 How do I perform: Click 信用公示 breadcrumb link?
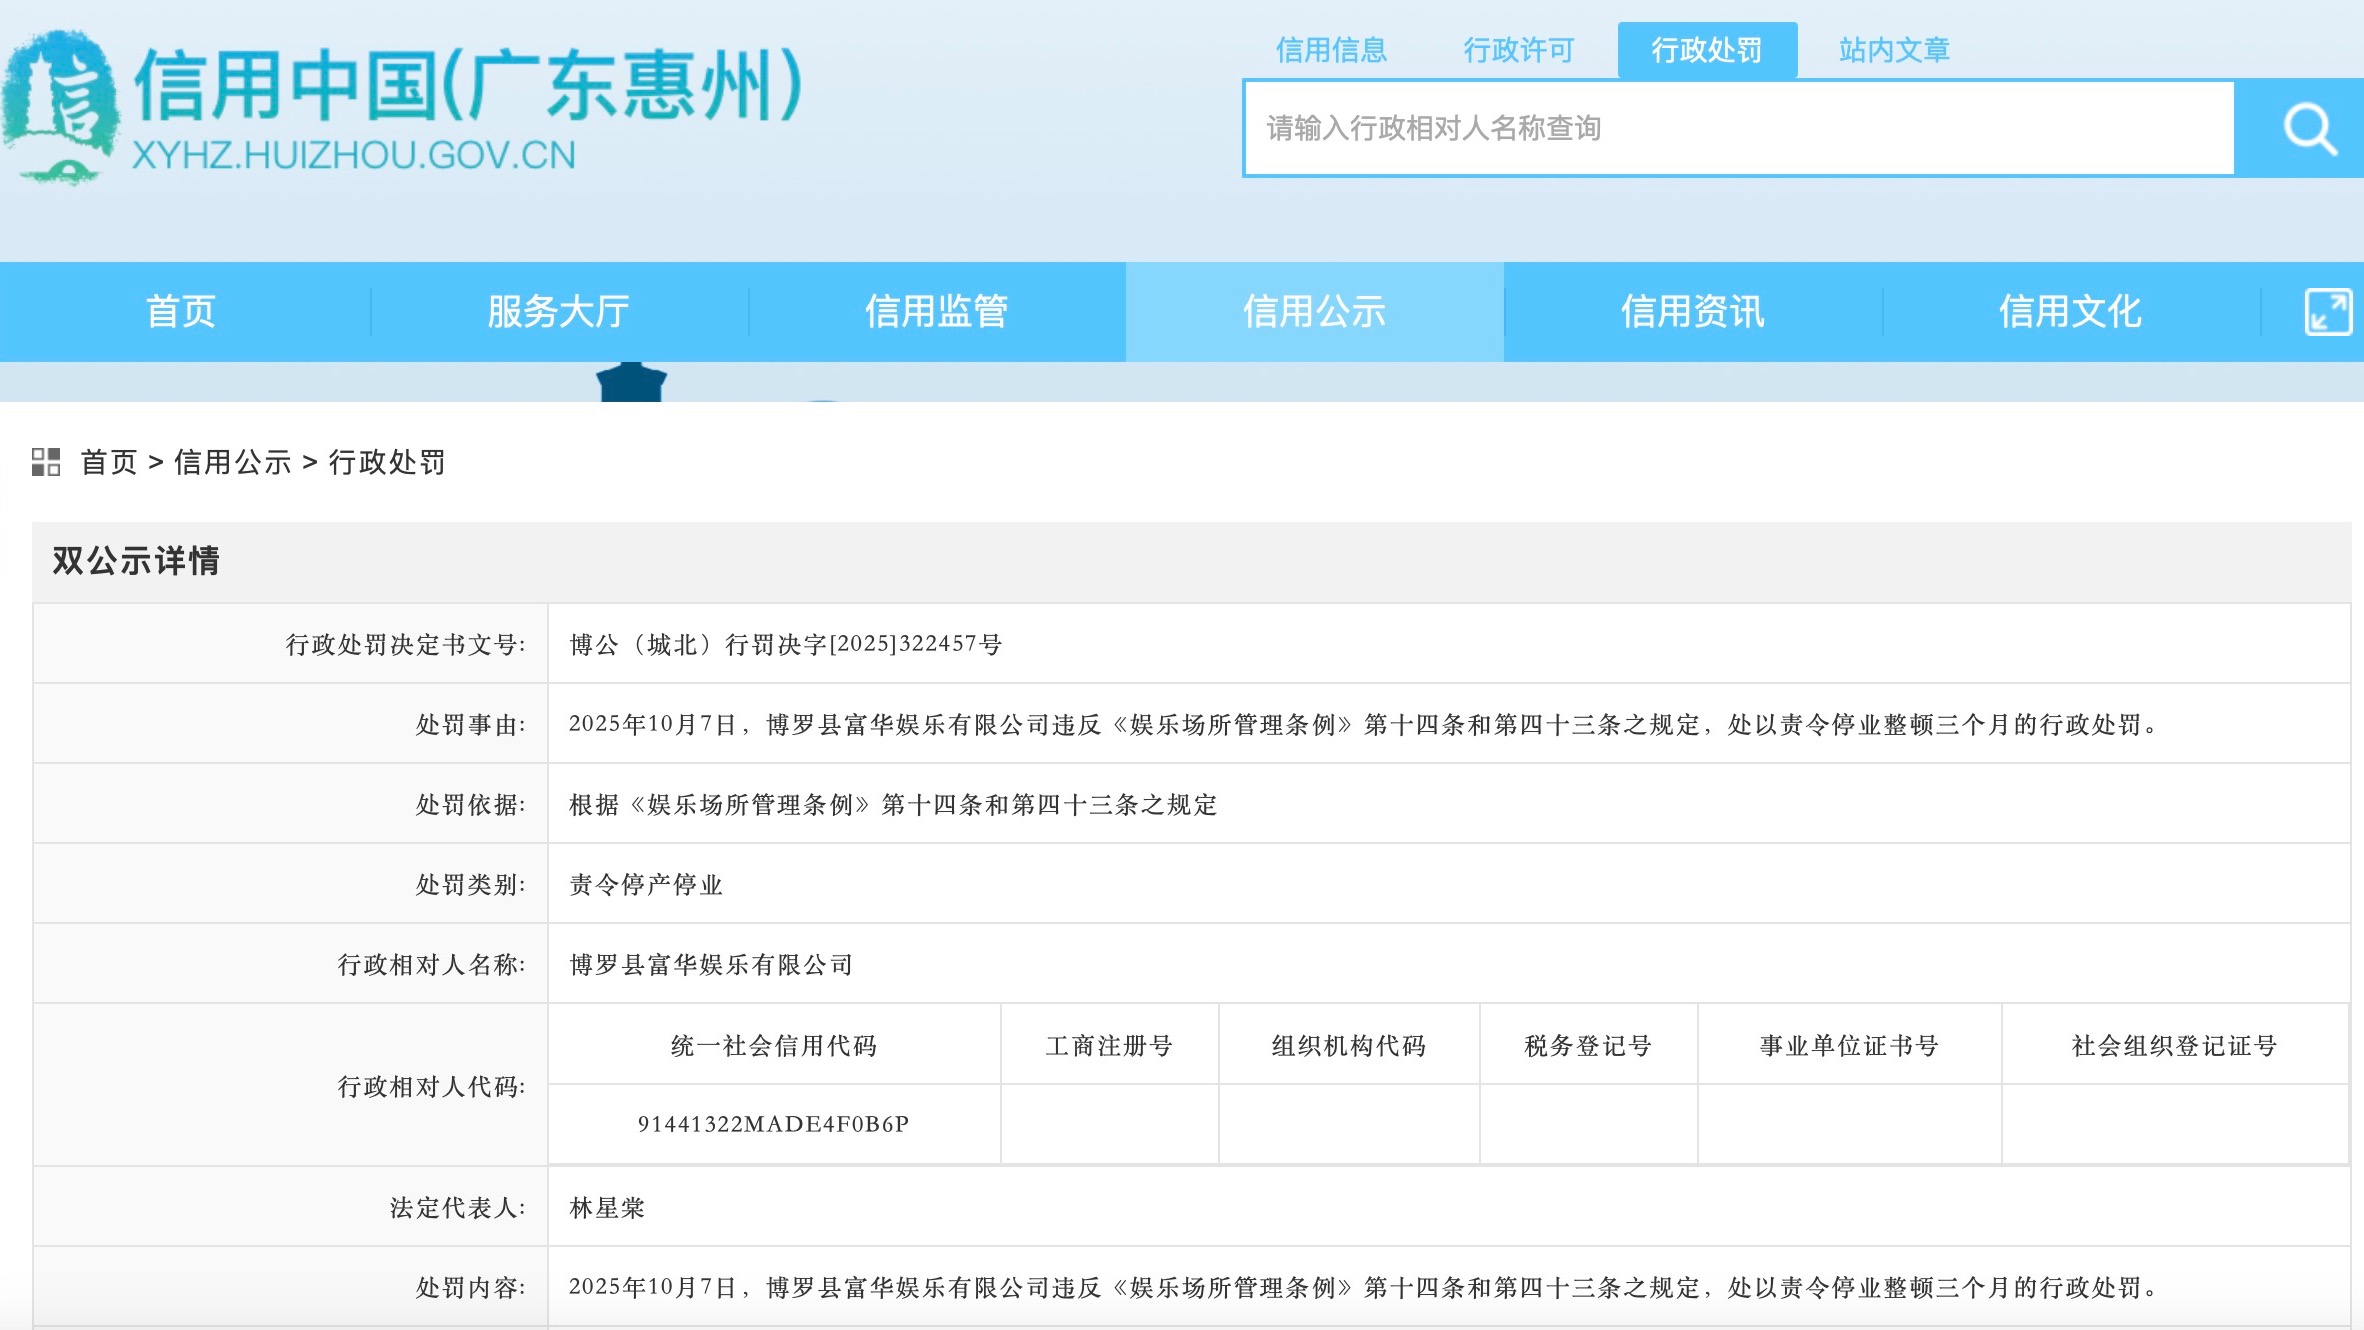[233, 462]
